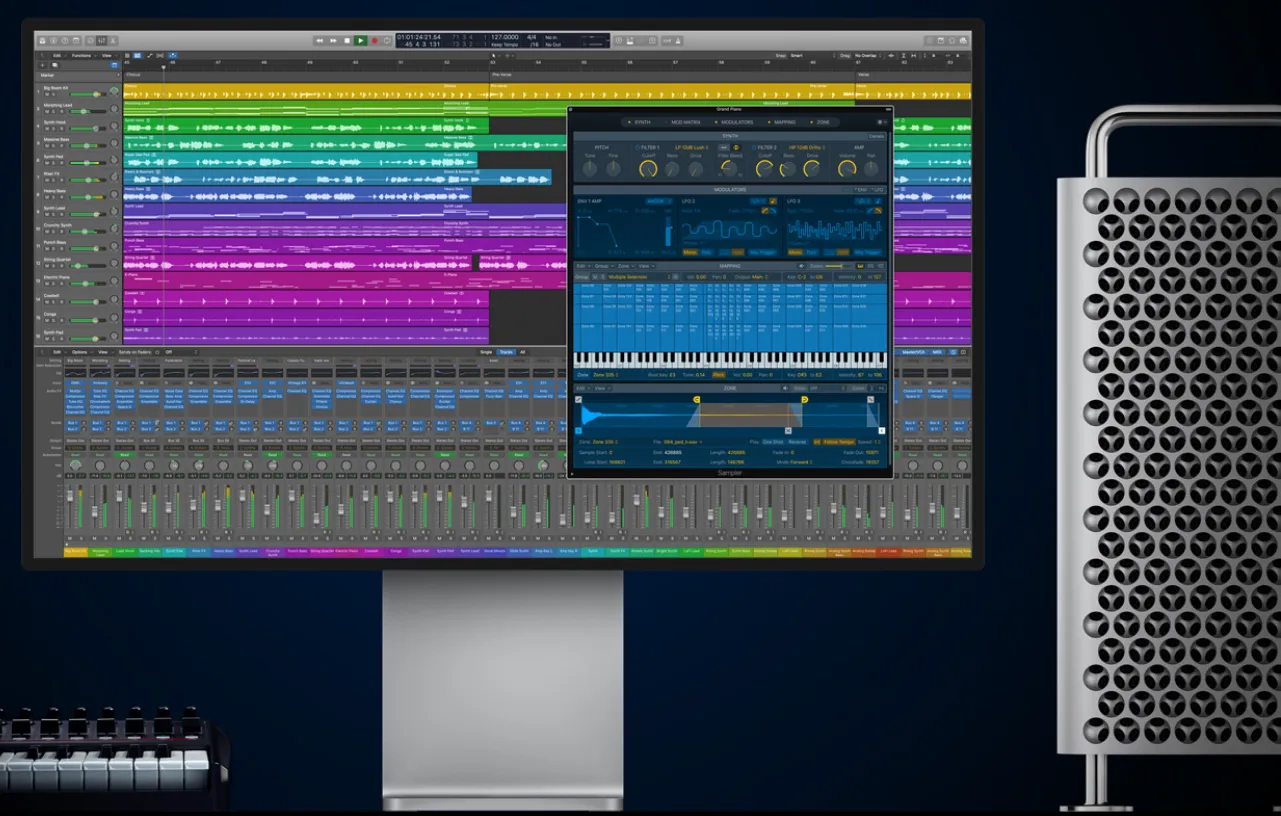1281x816 pixels.
Task: Click the display with tempo 127.0000
Action: click(503, 40)
